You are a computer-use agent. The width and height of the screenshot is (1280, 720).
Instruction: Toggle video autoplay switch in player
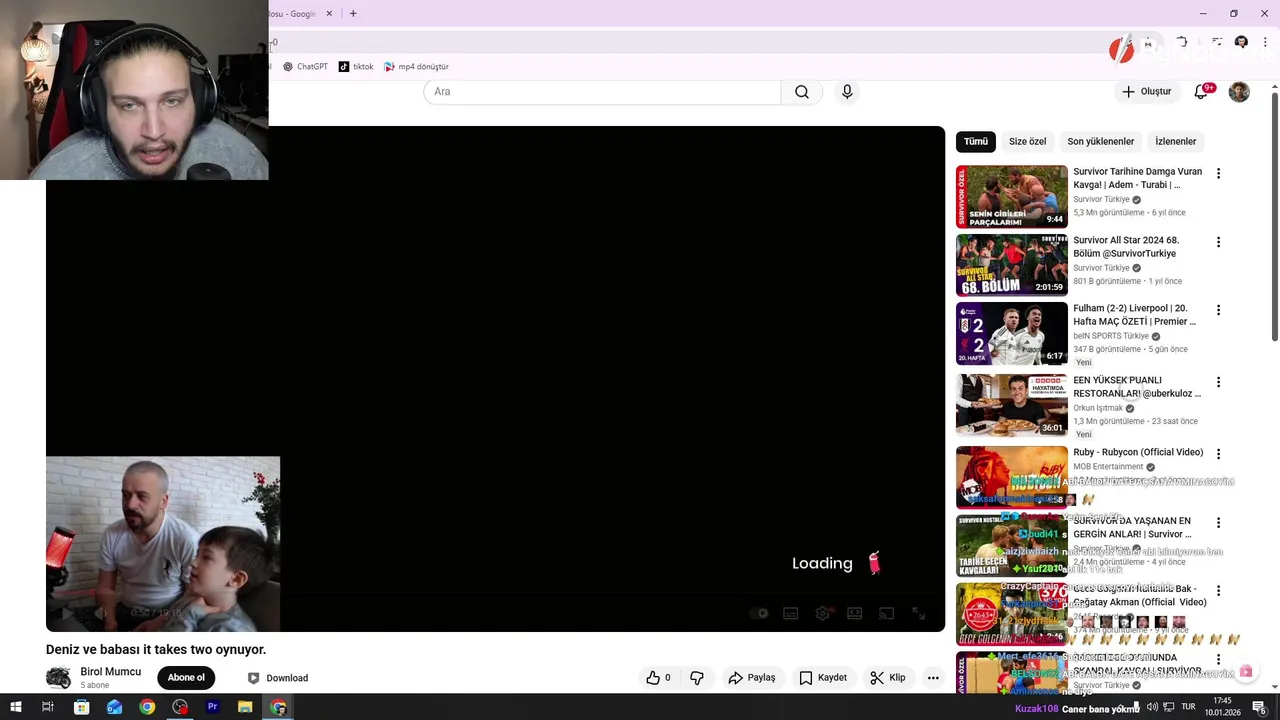[759, 613]
